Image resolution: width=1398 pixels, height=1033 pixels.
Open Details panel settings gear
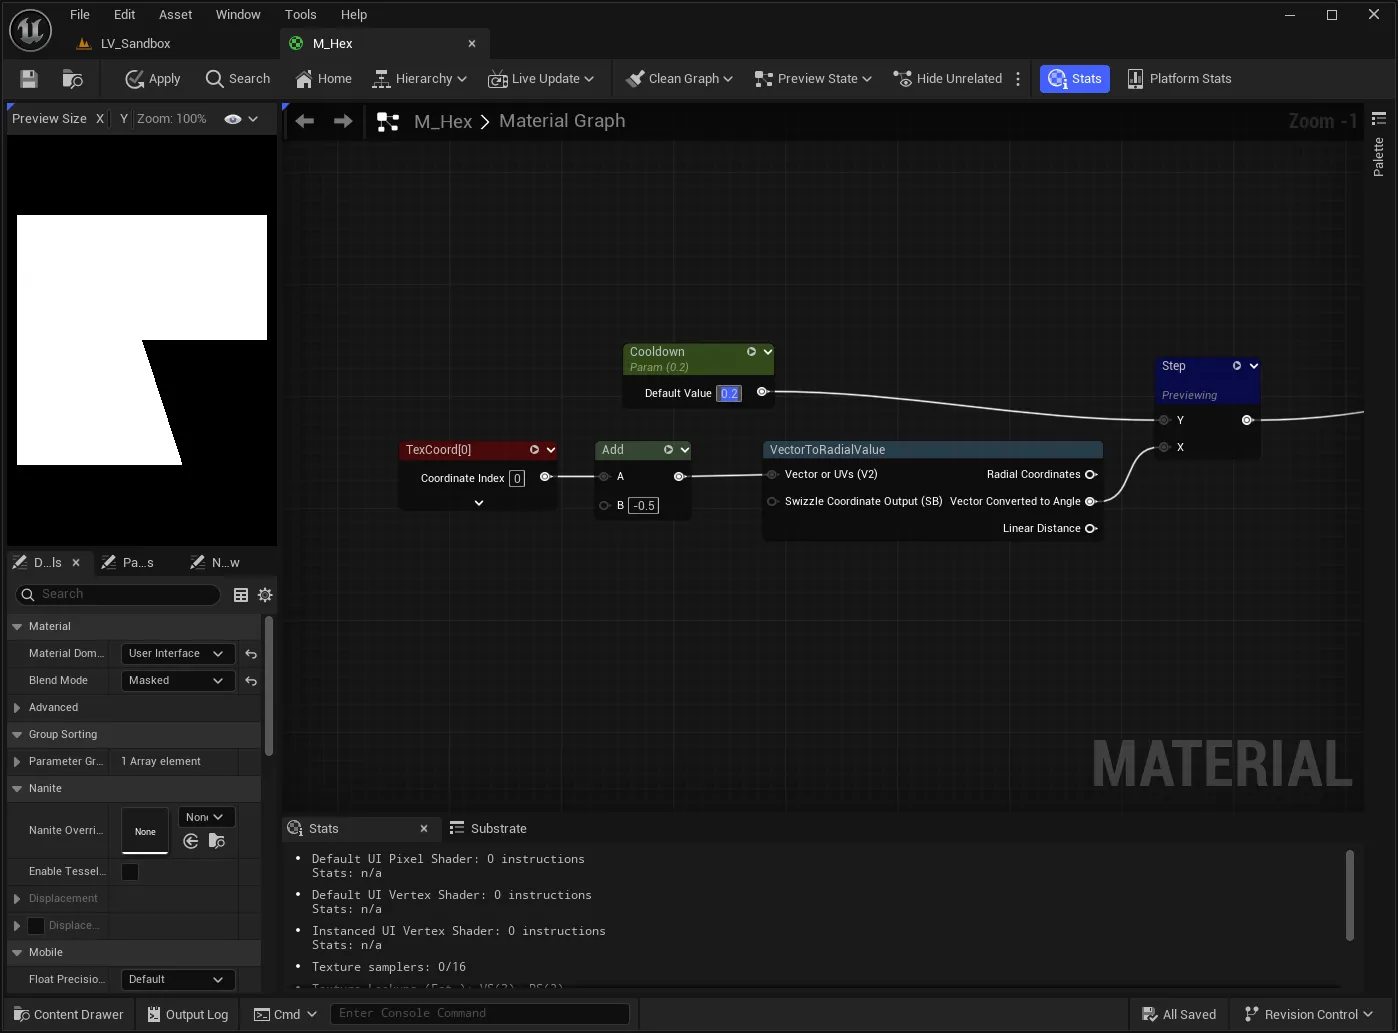265,595
